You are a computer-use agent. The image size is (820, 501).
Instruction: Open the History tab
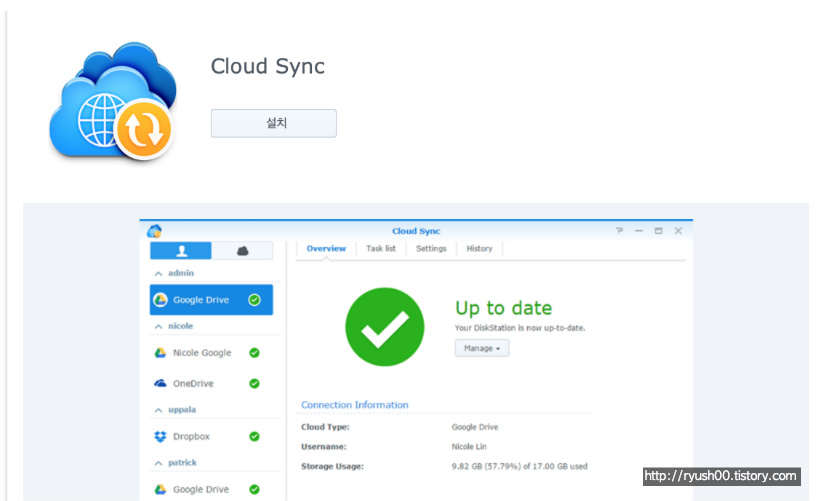pos(479,248)
